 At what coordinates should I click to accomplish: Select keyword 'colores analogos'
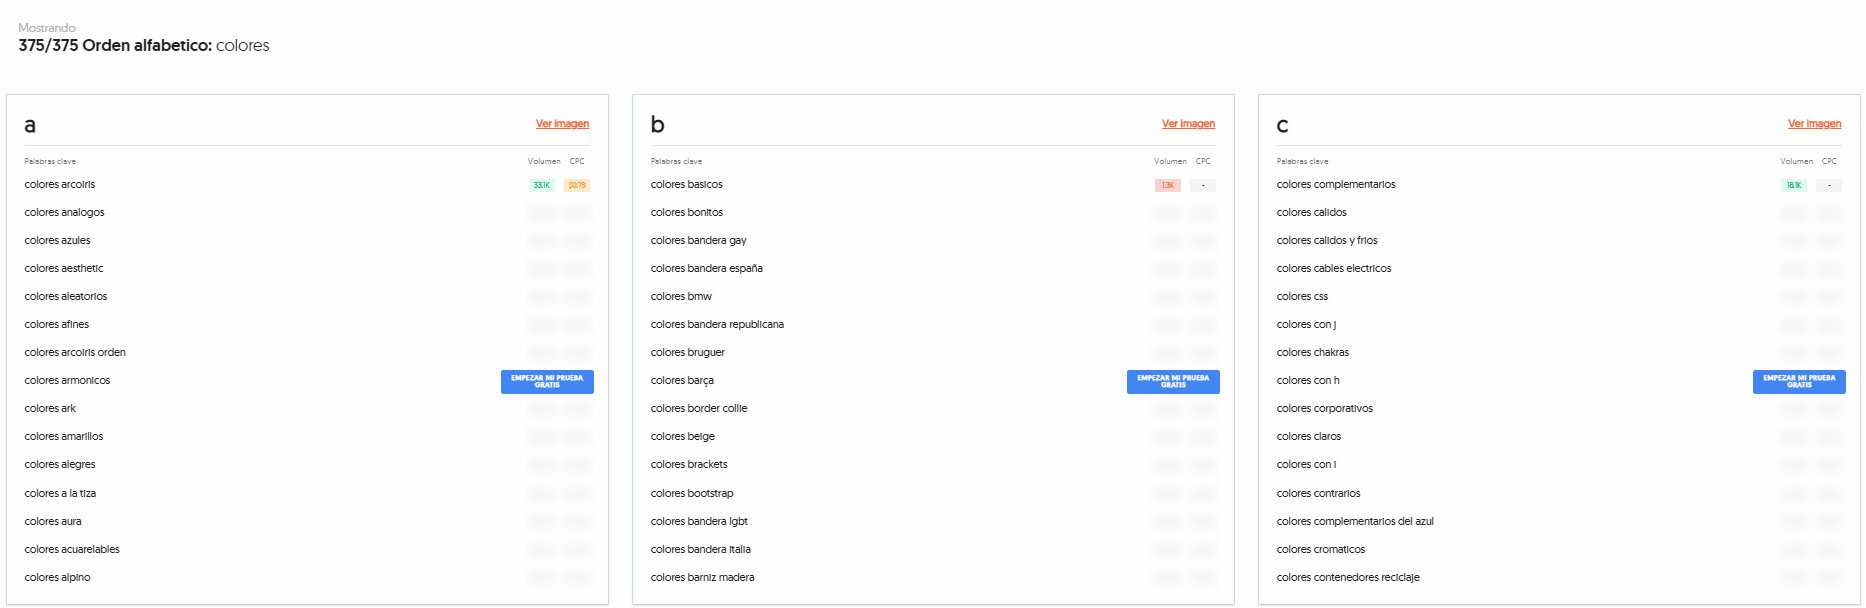point(64,213)
